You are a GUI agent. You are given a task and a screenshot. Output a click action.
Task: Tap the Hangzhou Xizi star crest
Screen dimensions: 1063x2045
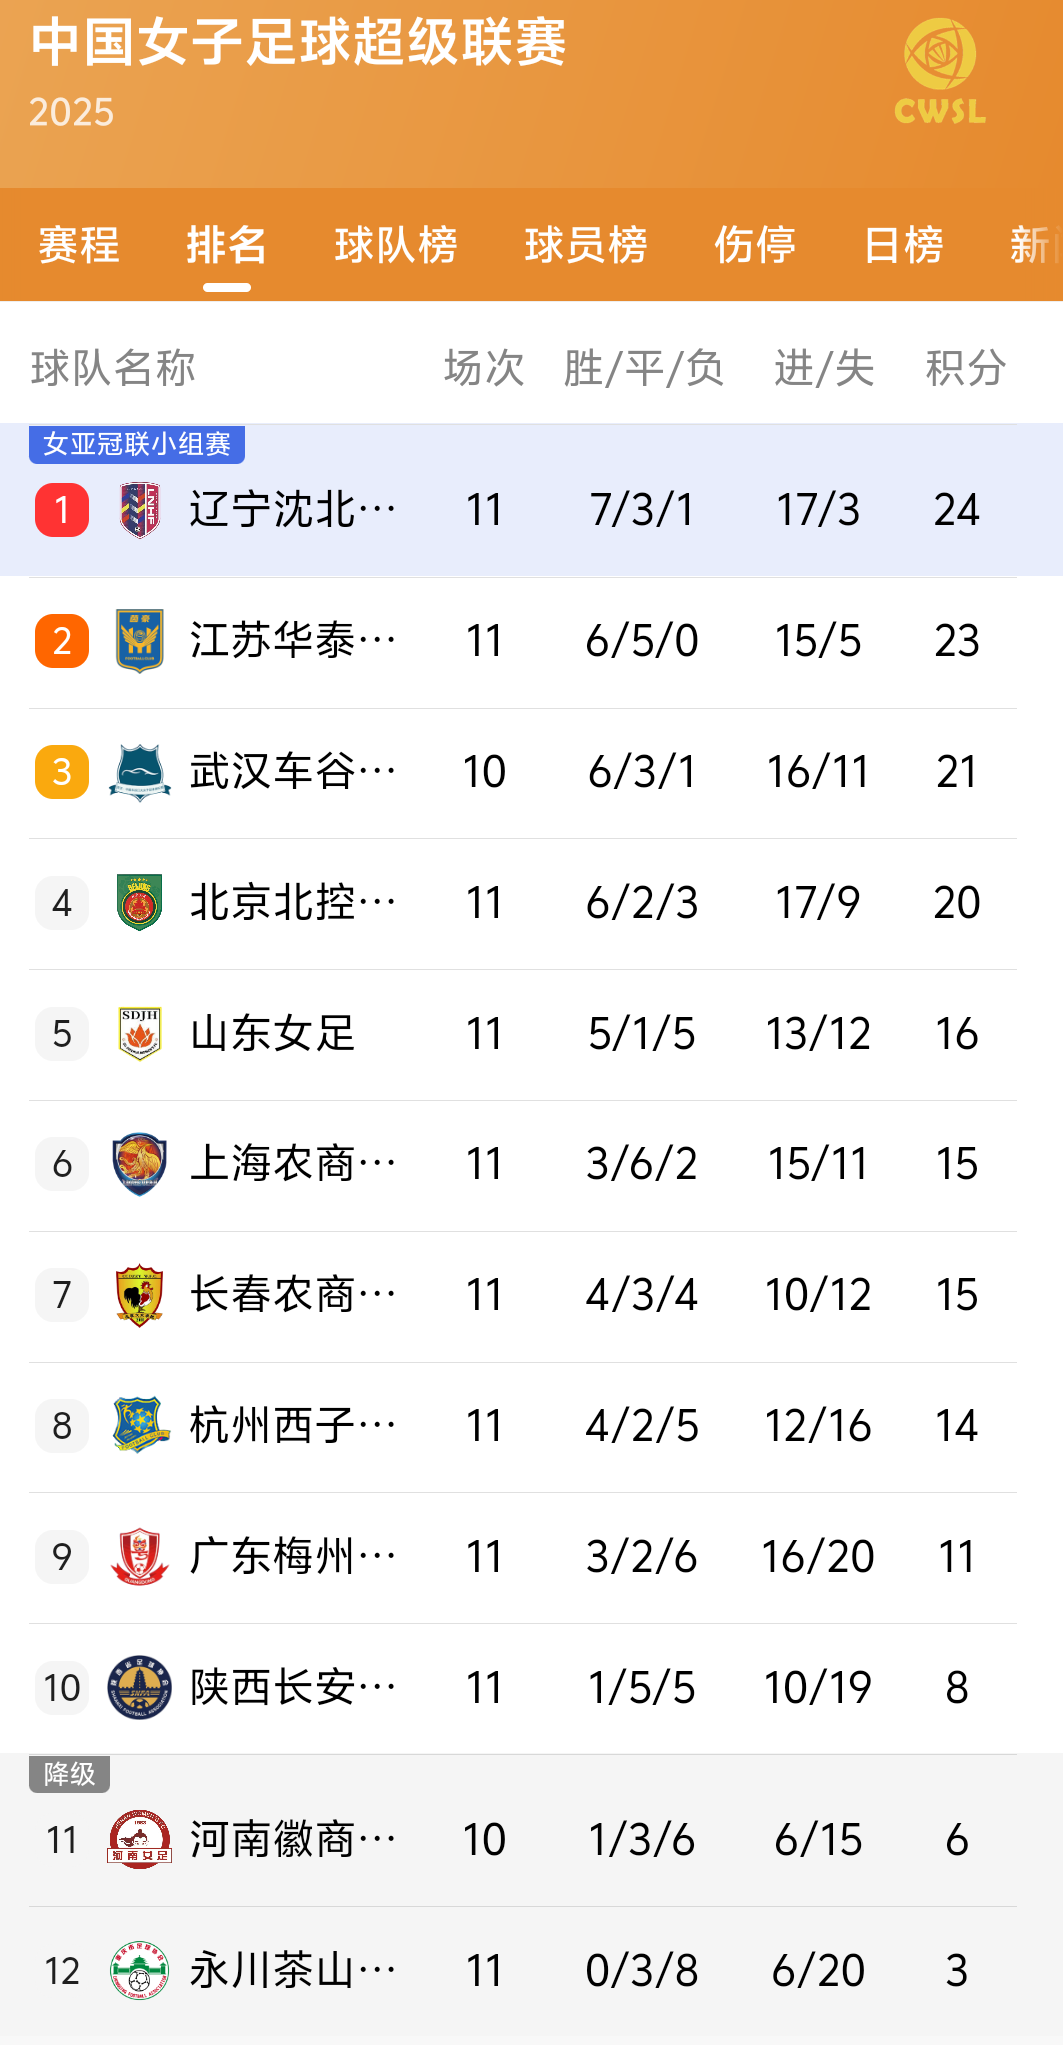(140, 1426)
